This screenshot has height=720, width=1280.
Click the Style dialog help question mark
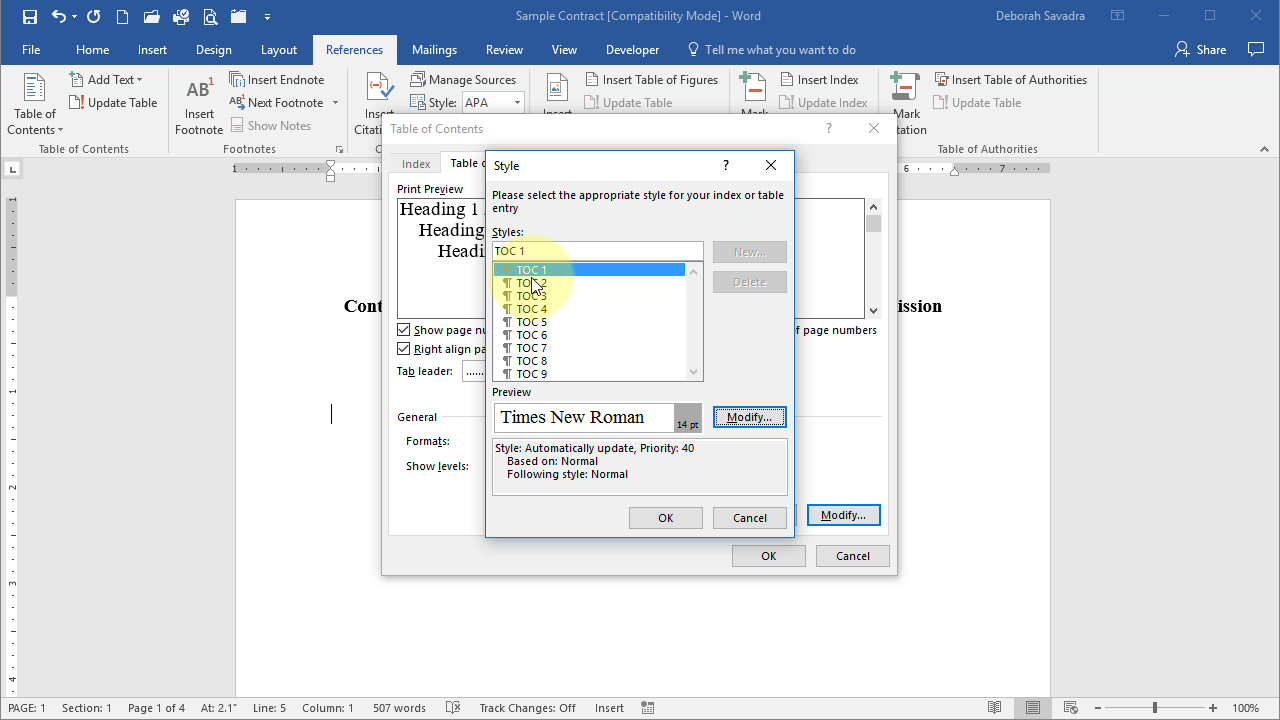point(726,165)
